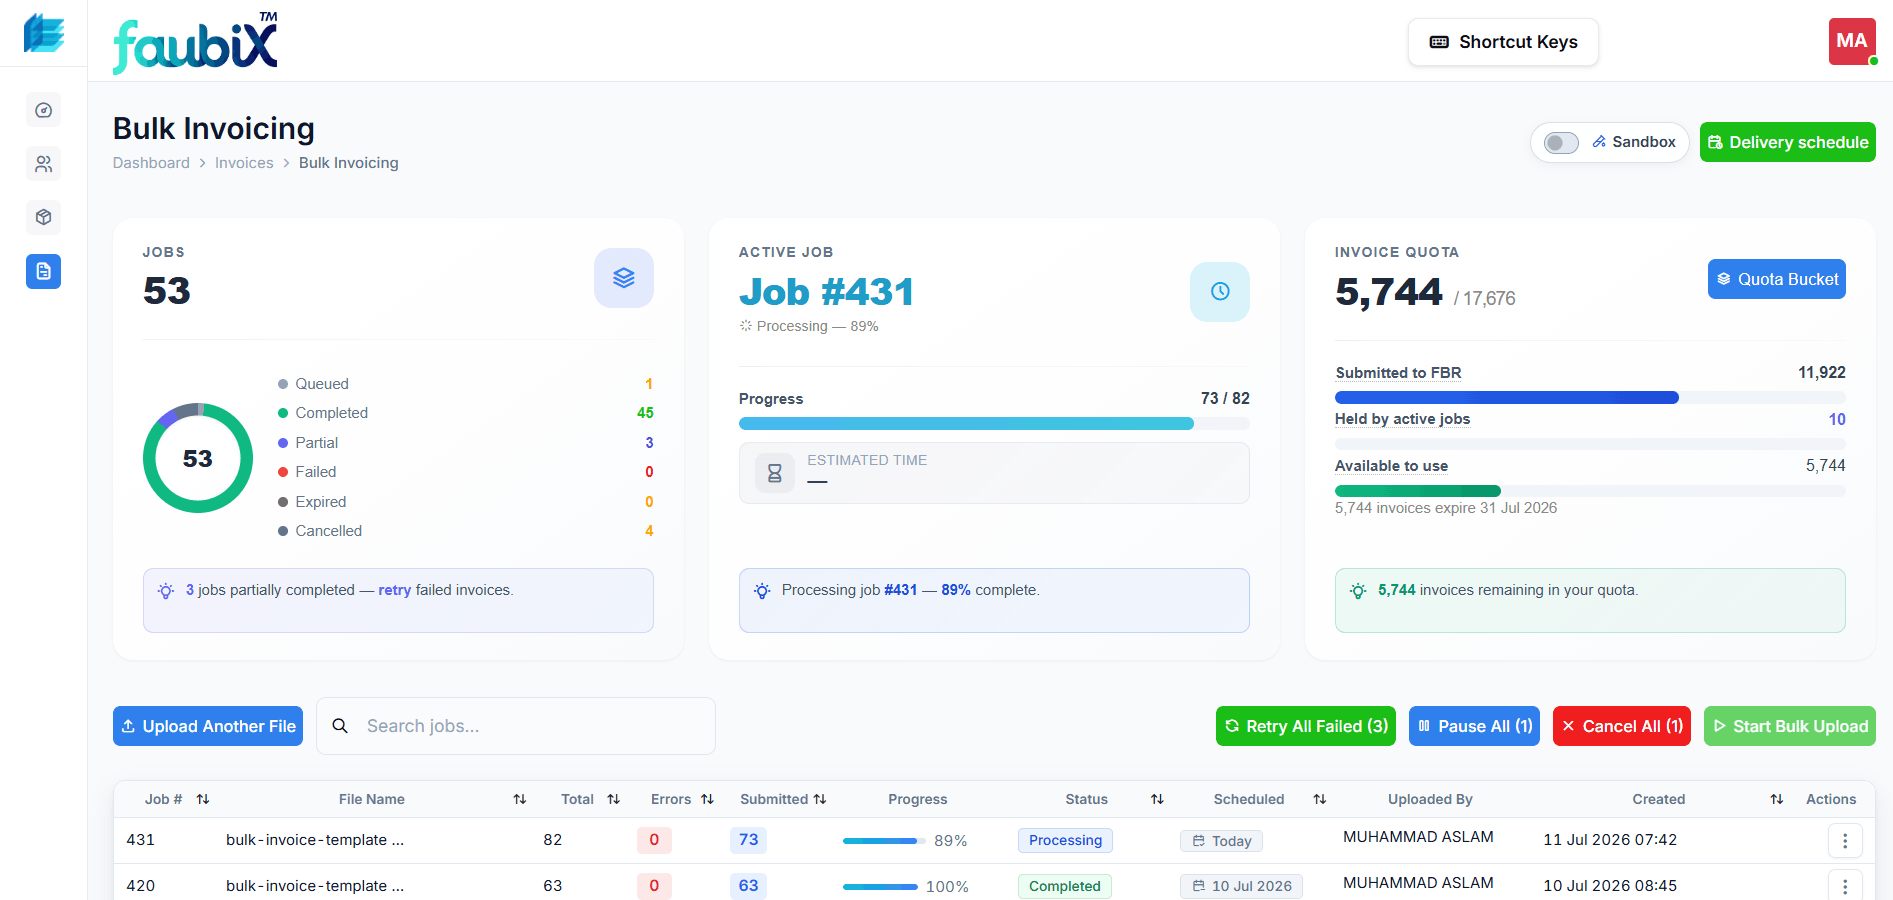1893x900 pixels.
Task: Click Start Bulk Upload button
Action: [x=1790, y=726]
